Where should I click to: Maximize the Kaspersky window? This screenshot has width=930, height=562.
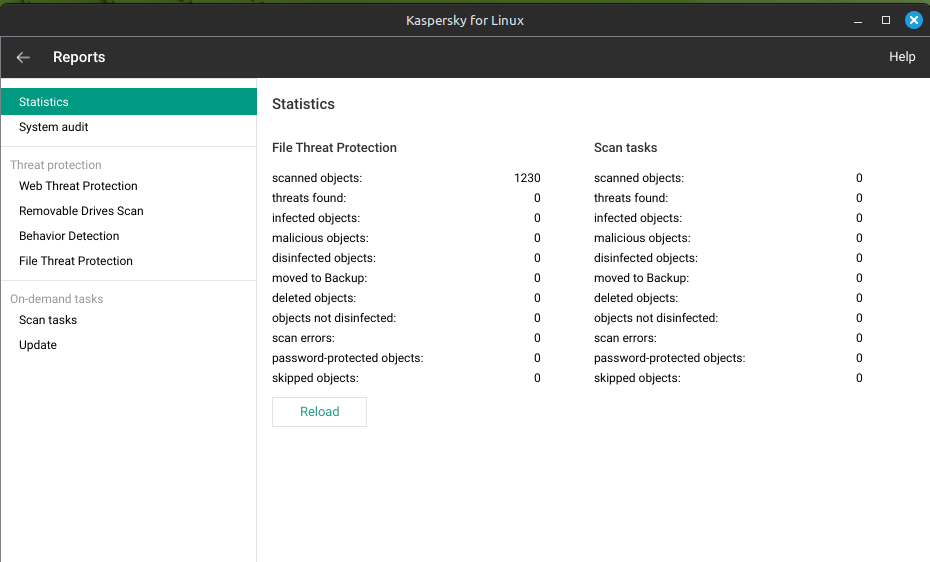tap(886, 20)
